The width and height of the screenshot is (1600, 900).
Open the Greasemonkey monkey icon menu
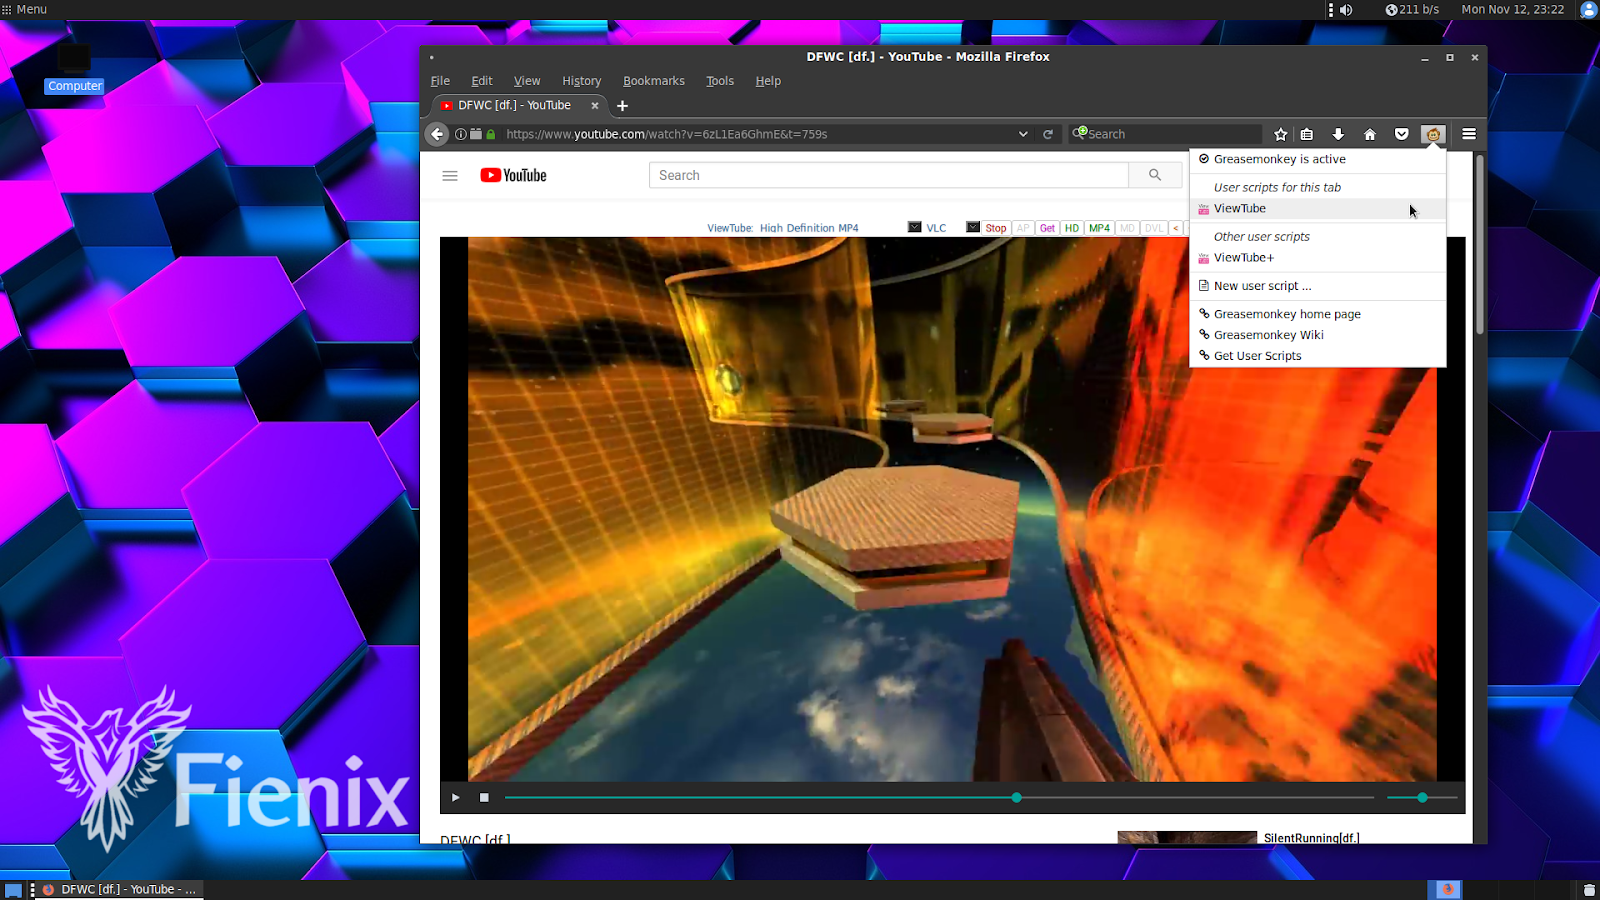pyautogui.click(x=1432, y=133)
